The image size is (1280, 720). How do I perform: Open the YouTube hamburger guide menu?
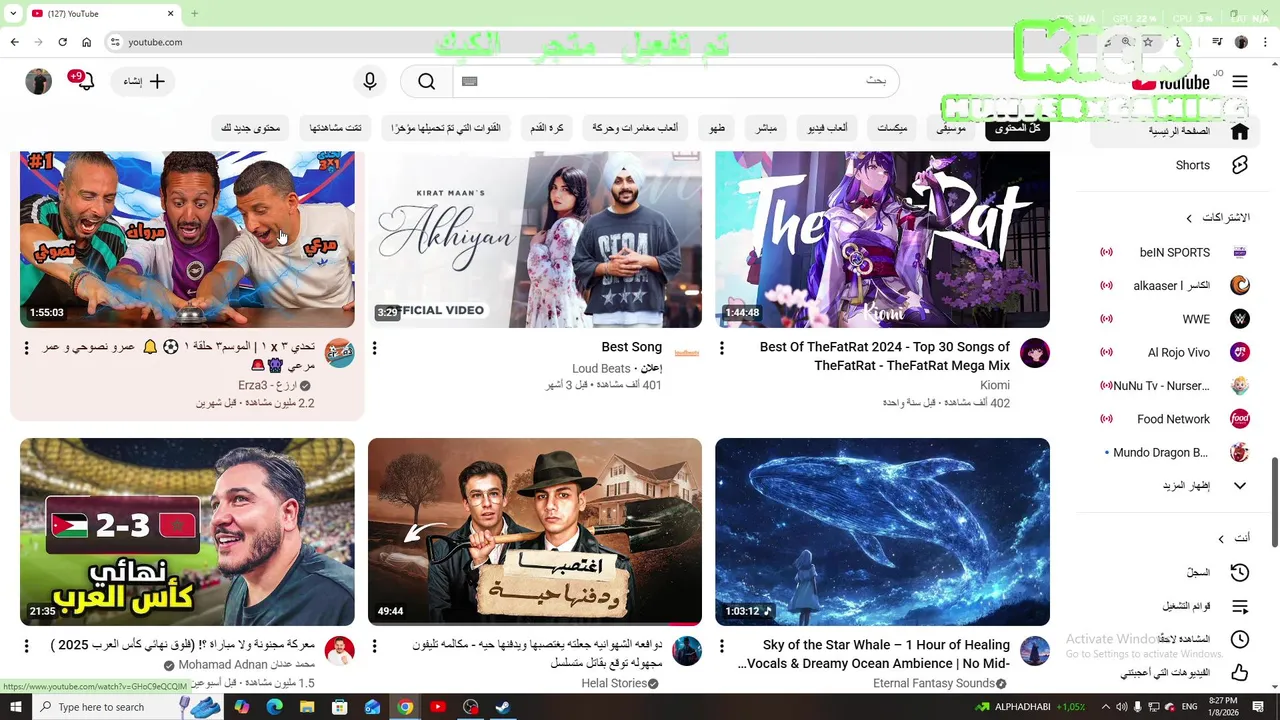(x=1240, y=82)
